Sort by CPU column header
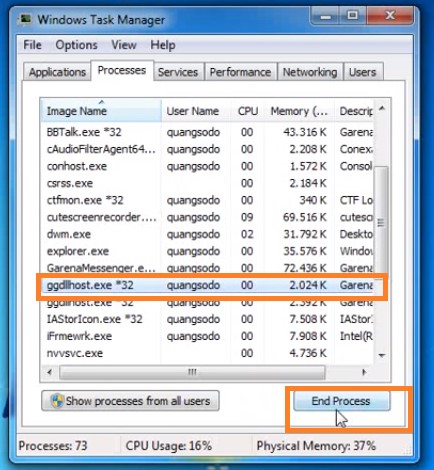Screen dimensions: 434x470 tap(248, 111)
